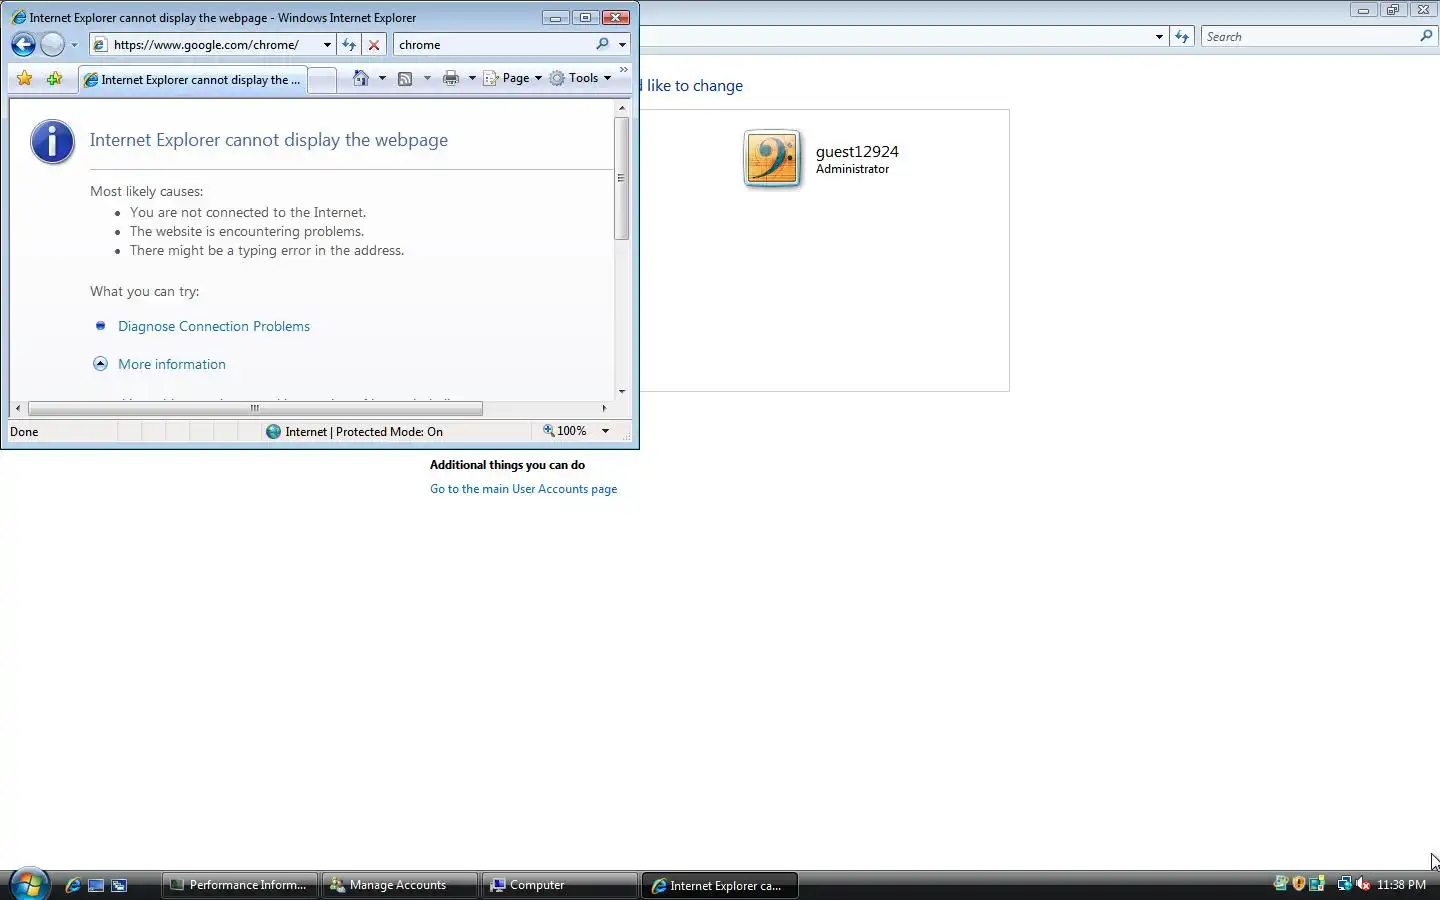Open the Tools menu
Screen dimensions: 1440x900
[580, 78]
